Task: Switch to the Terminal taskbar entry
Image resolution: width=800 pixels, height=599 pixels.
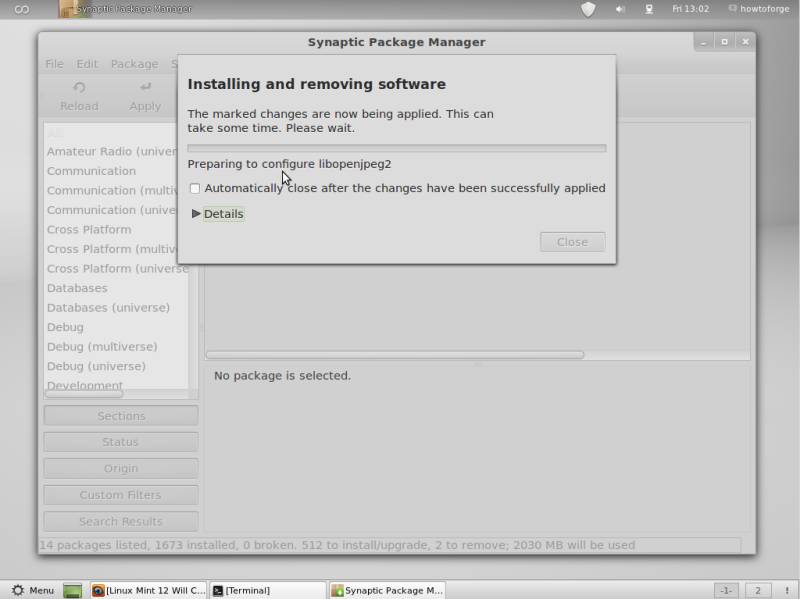Action: coord(268,590)
